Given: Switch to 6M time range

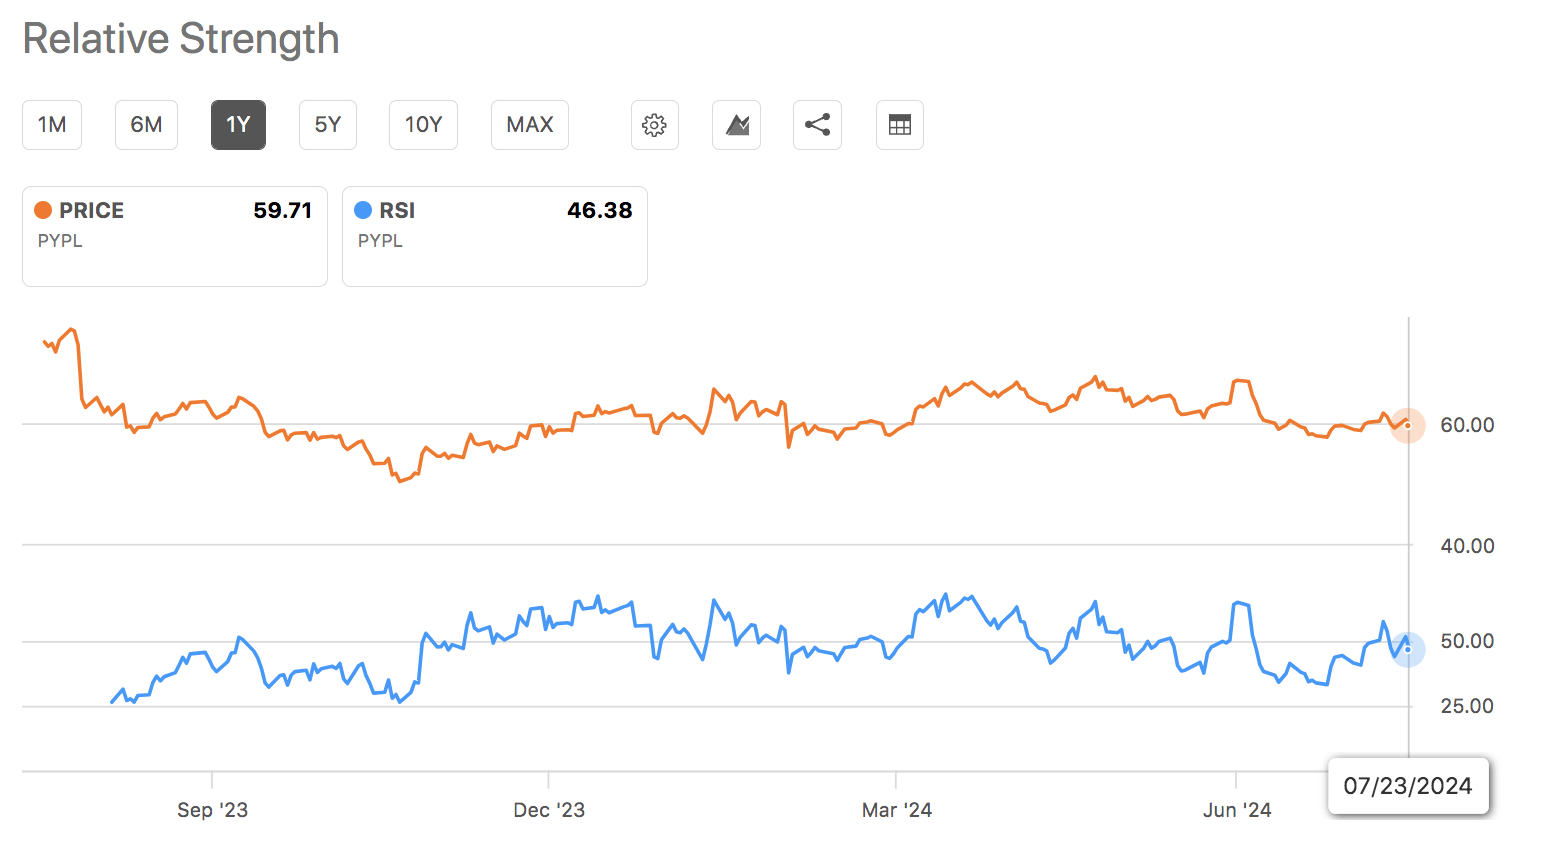Looking at the screenshot, I should pos(146,125).
